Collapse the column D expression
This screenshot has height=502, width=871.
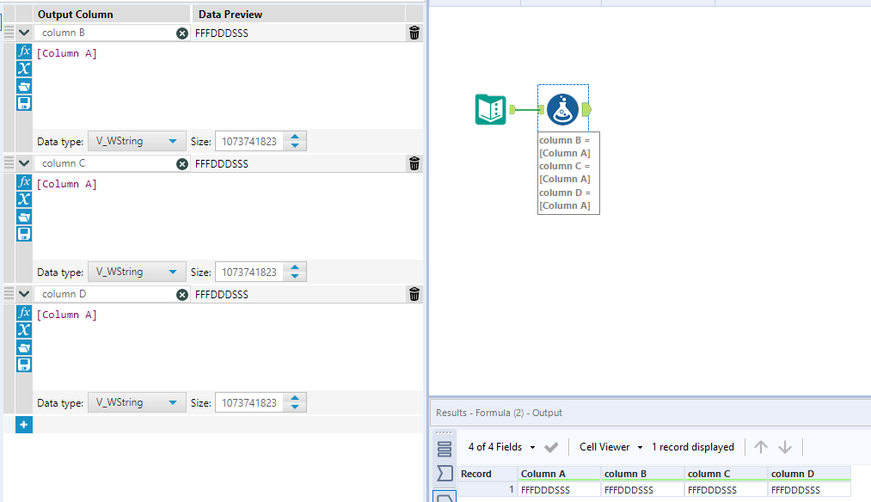point(24,294)
